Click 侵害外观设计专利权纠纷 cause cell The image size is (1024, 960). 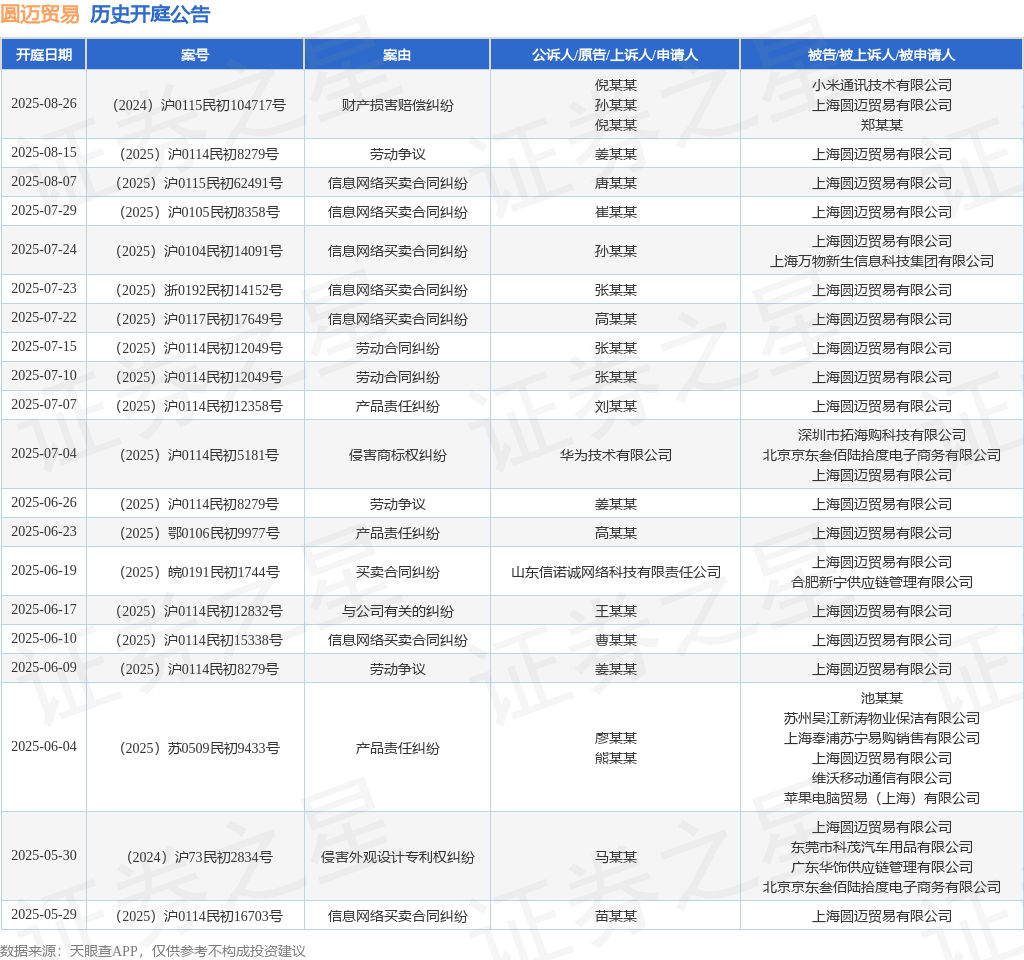tap(397, 857)
